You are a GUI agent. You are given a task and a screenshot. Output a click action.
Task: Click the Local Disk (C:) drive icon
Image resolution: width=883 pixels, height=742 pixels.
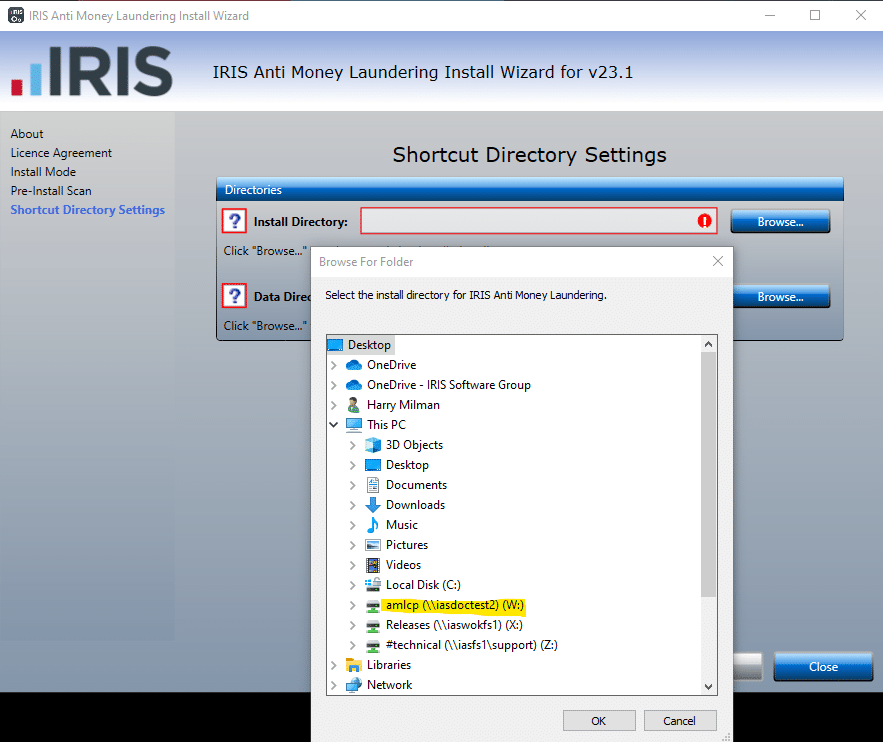tap(373, 585)
